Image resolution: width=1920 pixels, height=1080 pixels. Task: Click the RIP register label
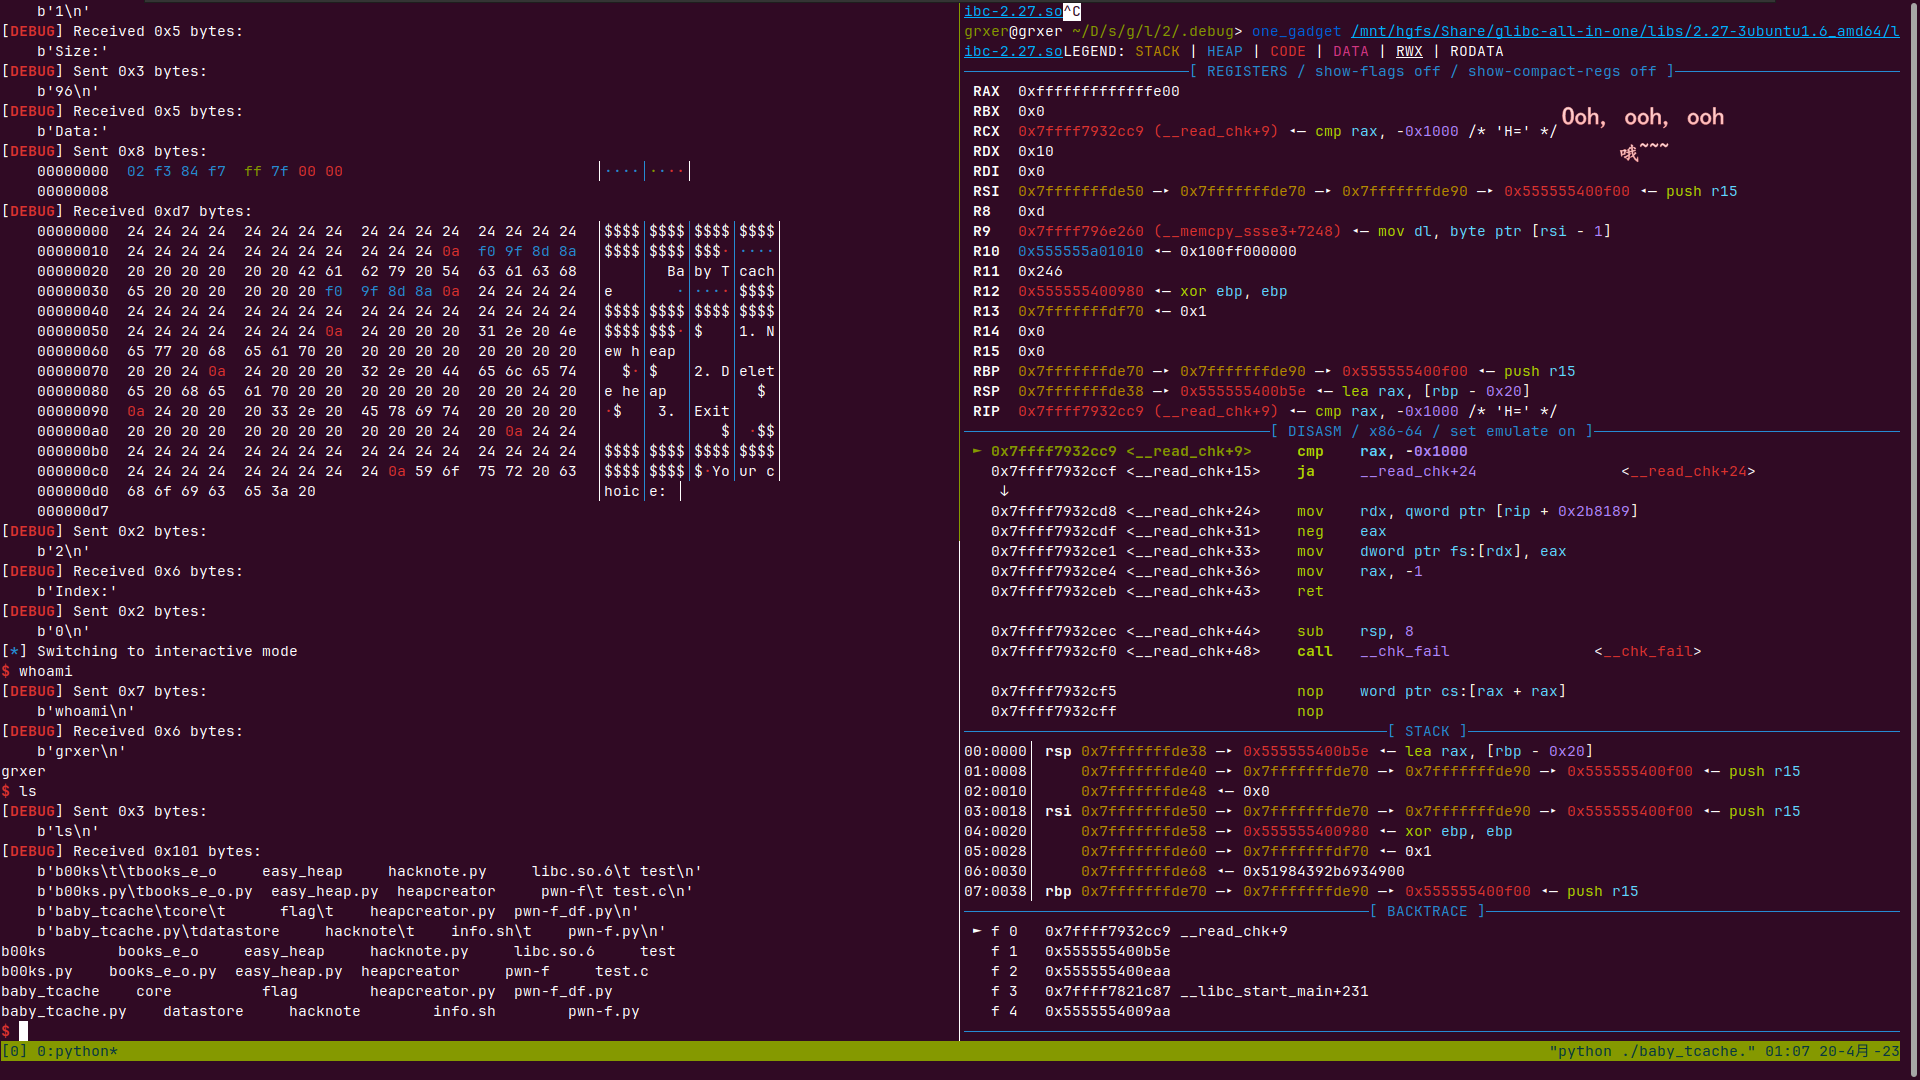pyautogui.click(x=986, y=411)
